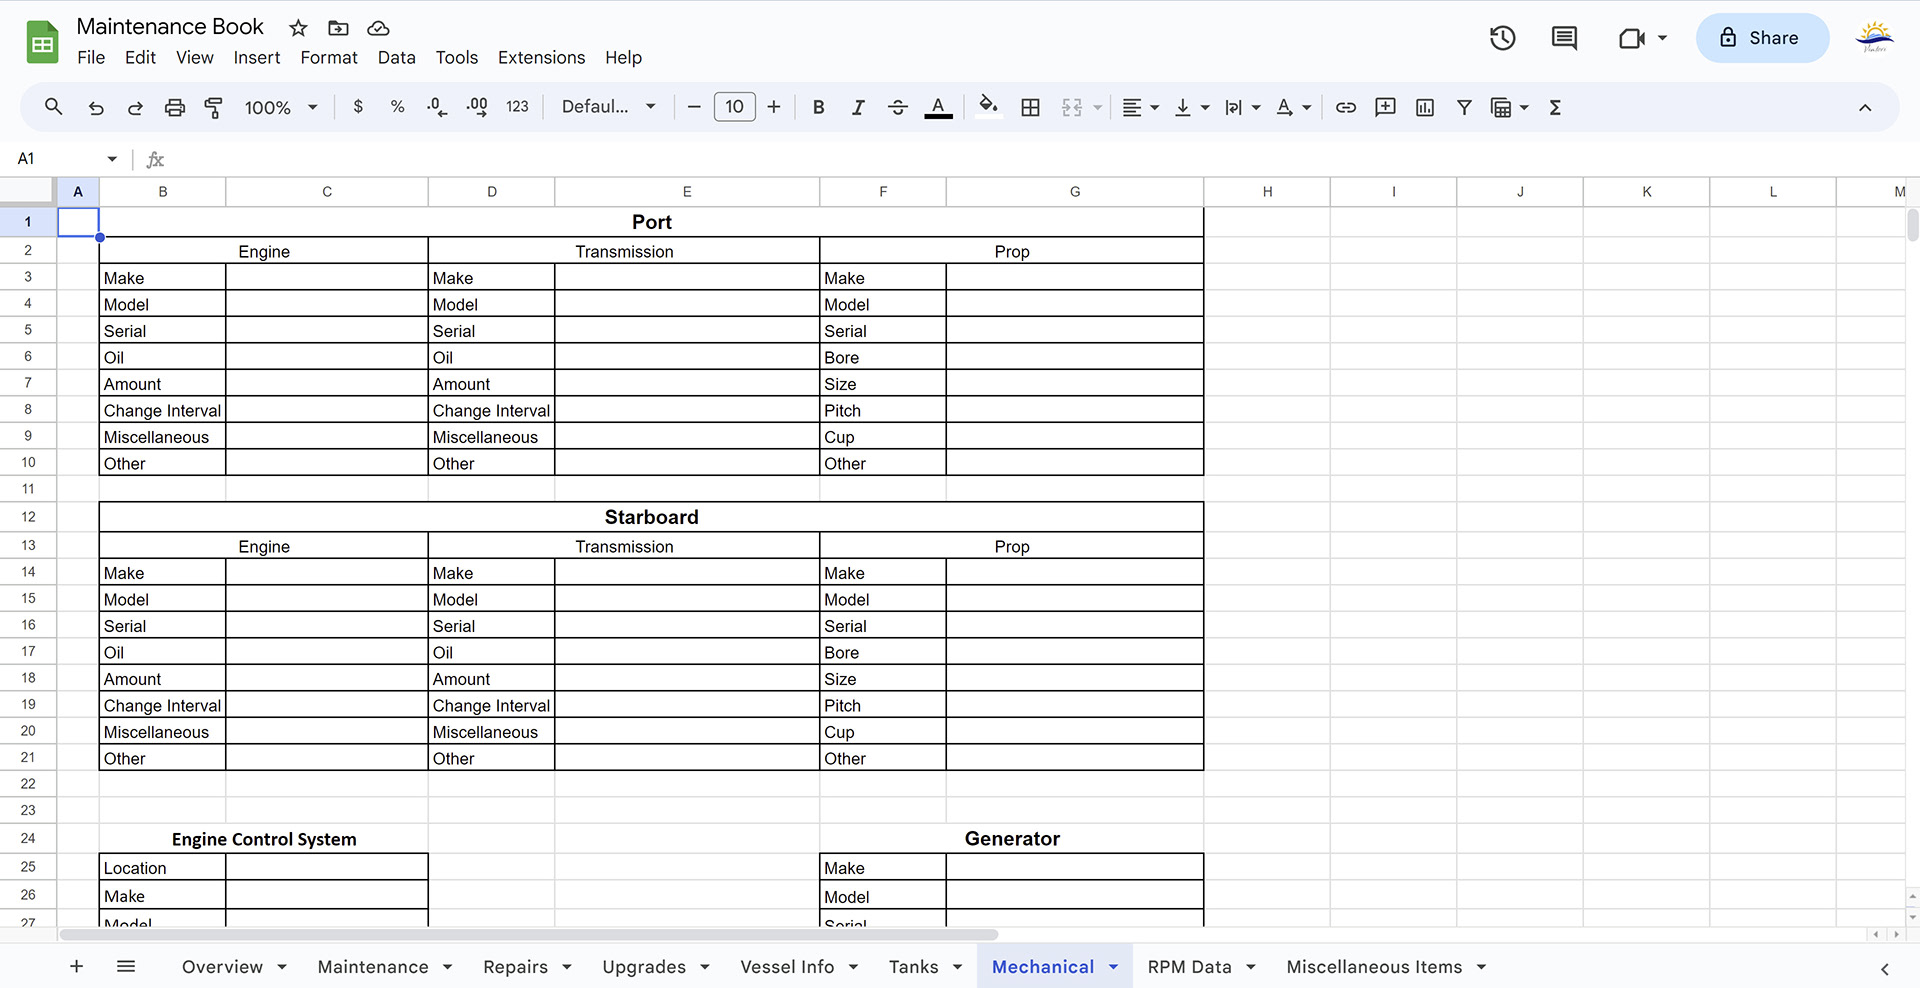The width and height of the screenshot is (1920, 988).
Task: Switch to the RPM Data sheet tab
Action: pyautogui.click(x=1190, y=967)
